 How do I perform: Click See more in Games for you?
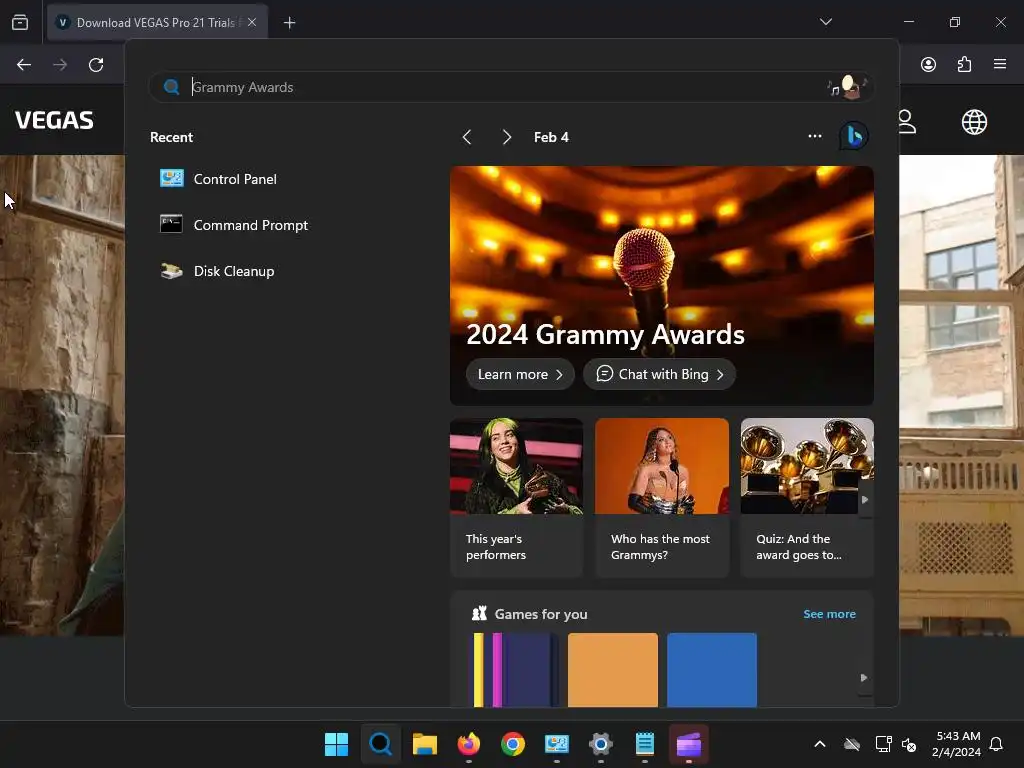[x=829, y=614]
